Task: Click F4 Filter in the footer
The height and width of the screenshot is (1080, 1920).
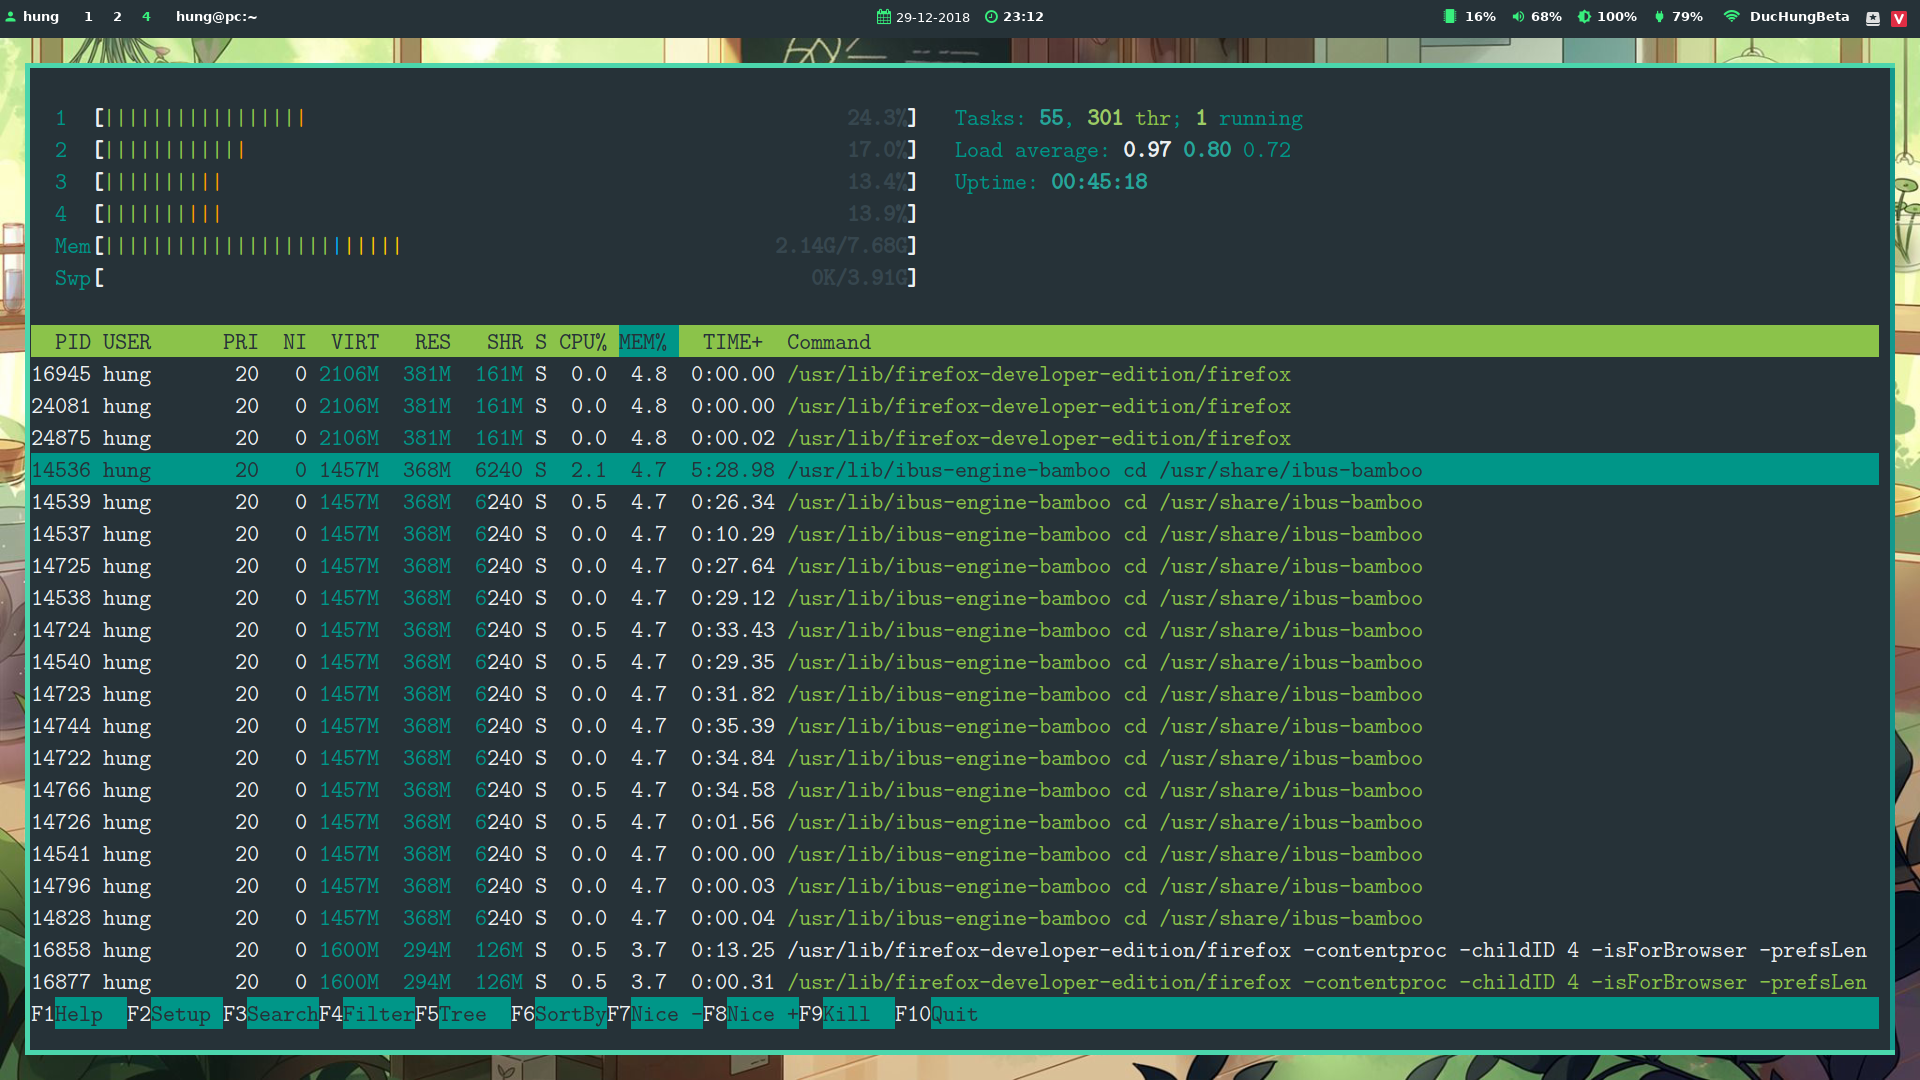Action: pos(378,1014)
